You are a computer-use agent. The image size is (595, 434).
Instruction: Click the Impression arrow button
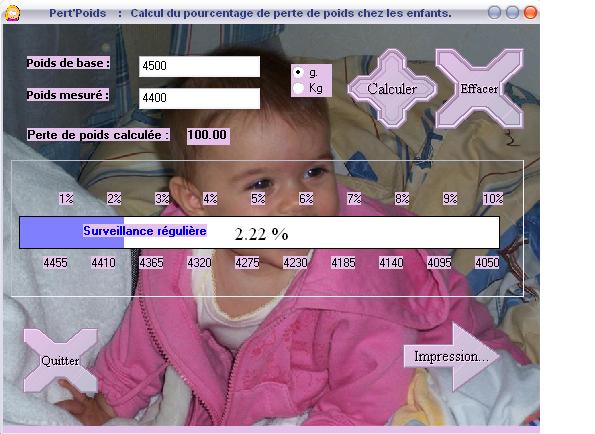[452, 356]
